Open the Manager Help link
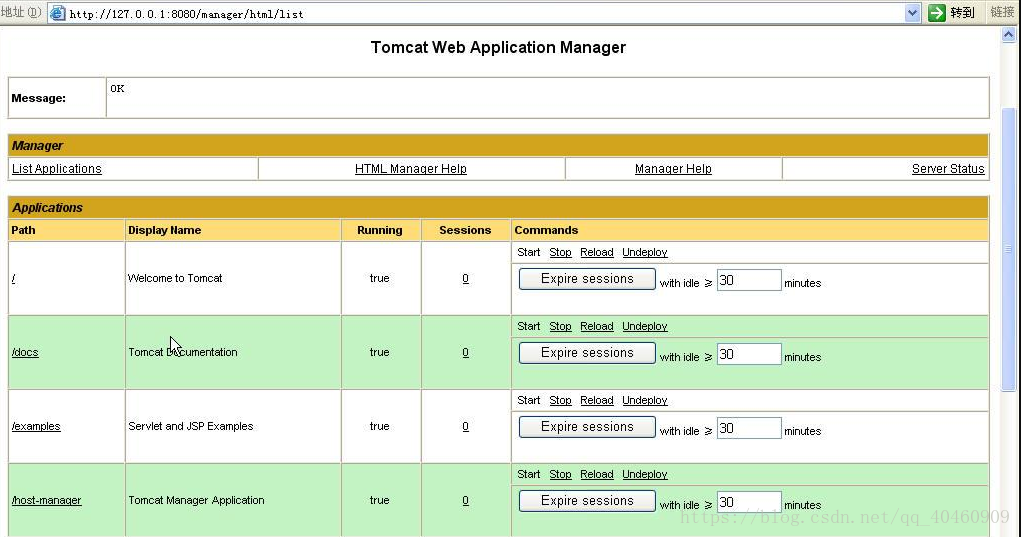Viewport: 1021px width, 537px height. click(x=673, y=169)
